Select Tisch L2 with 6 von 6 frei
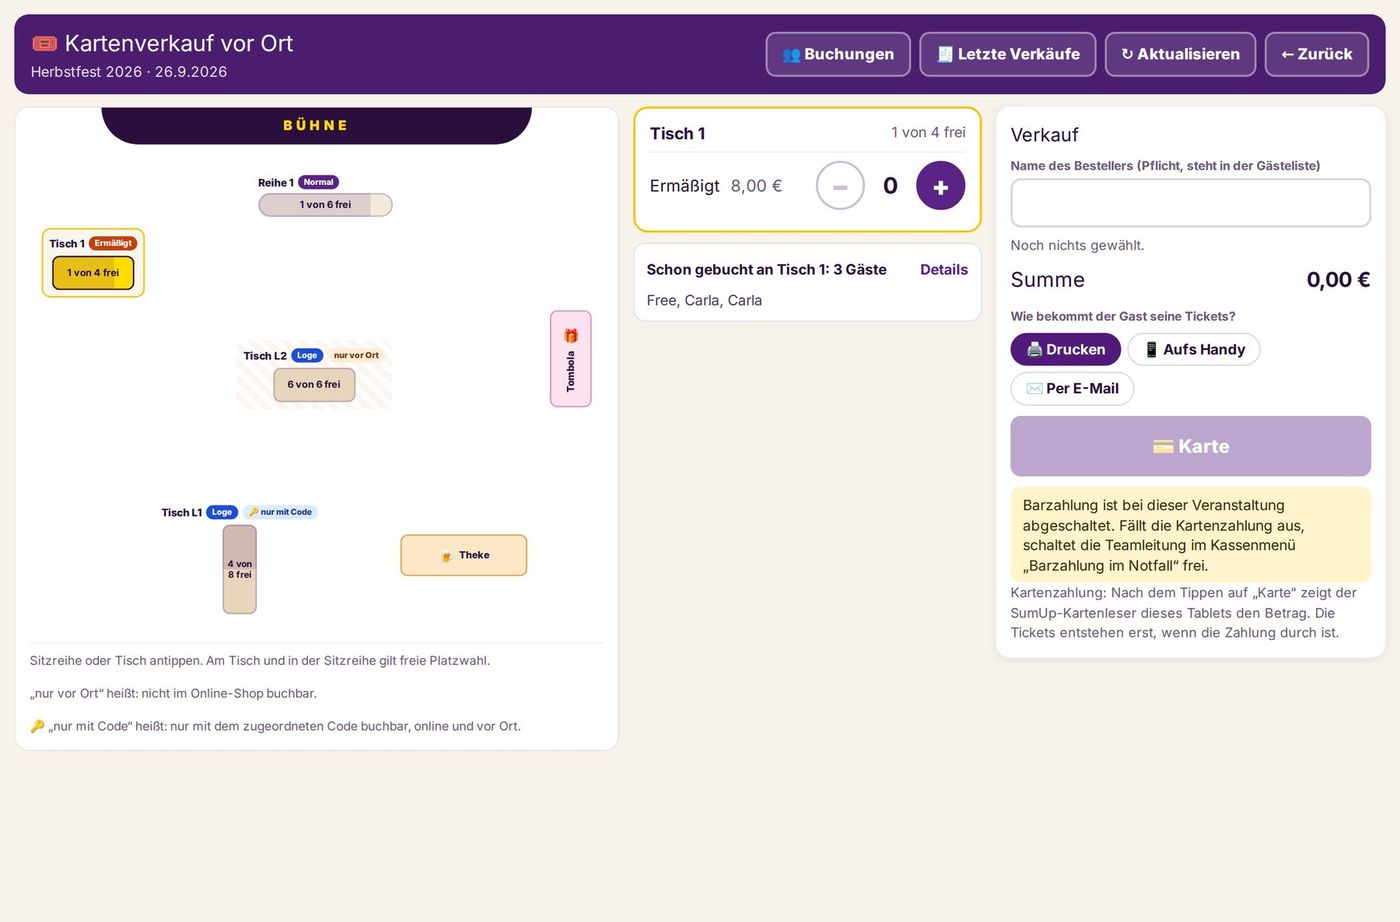This screenshot has height=922, width=1400. coord(314,385)
